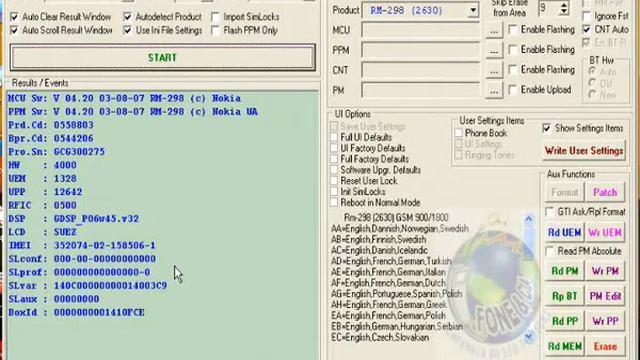The width and height of the screenshot is (640, 360).
Task: Click Rd PP button
Action: pos(564,321)
